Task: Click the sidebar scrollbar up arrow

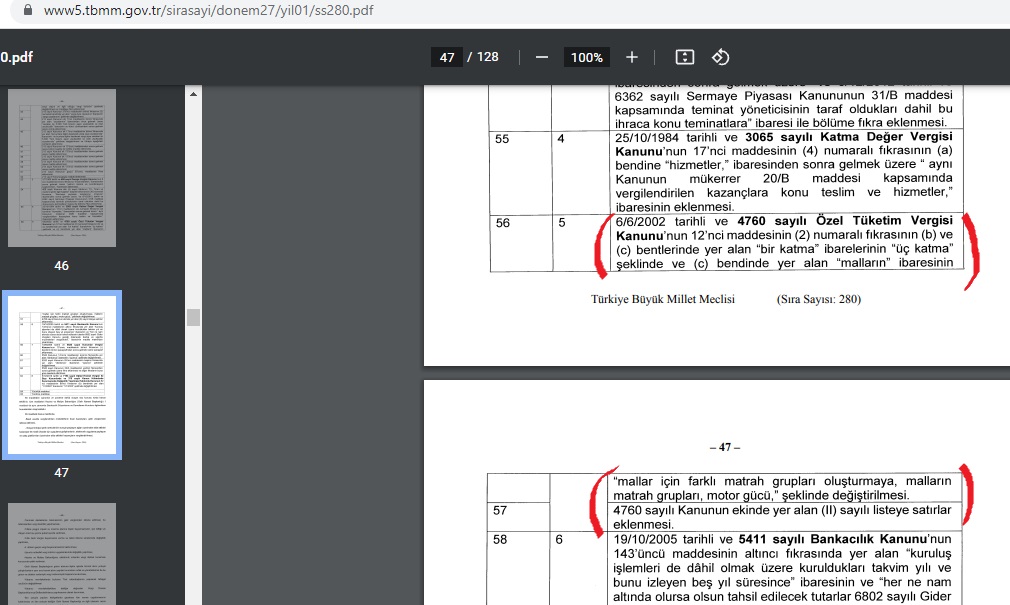Action: [193, 93]
